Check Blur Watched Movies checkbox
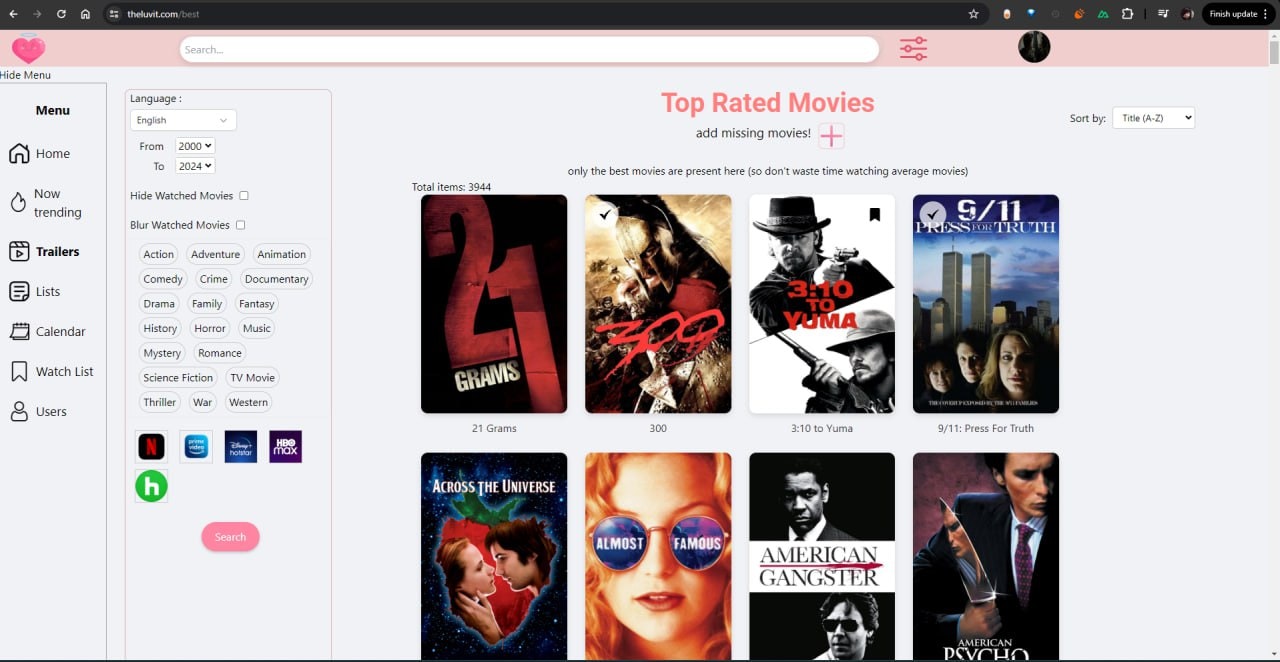Image resolution: width=1280 pixels, height=662 pixels. coord(241,225)
